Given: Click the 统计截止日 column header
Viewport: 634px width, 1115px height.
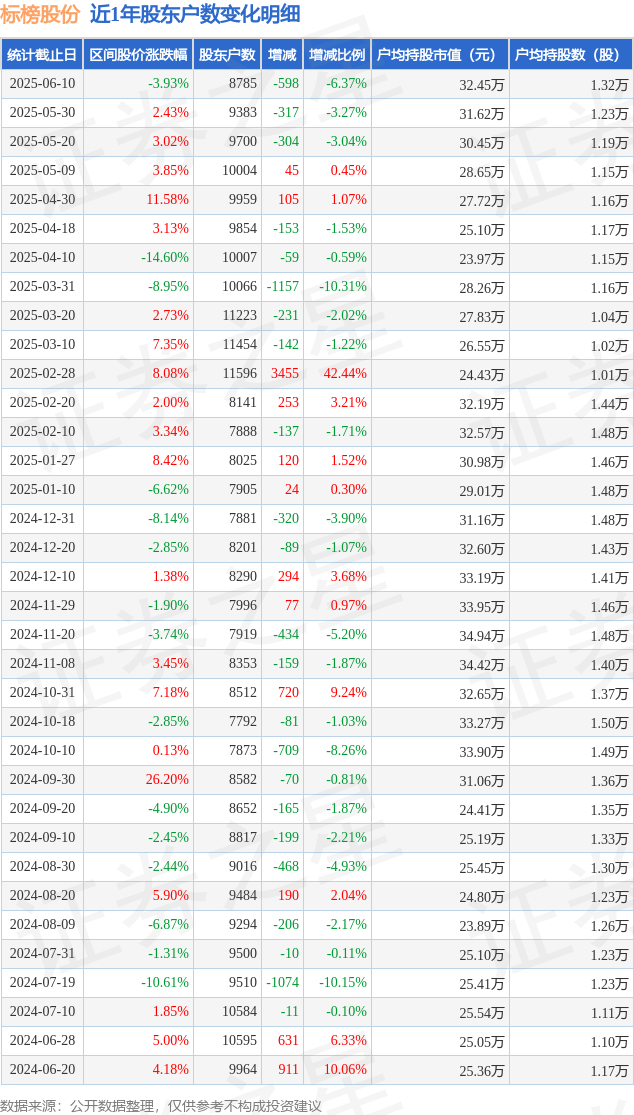Looking at the screenshot, I should 42,54.
